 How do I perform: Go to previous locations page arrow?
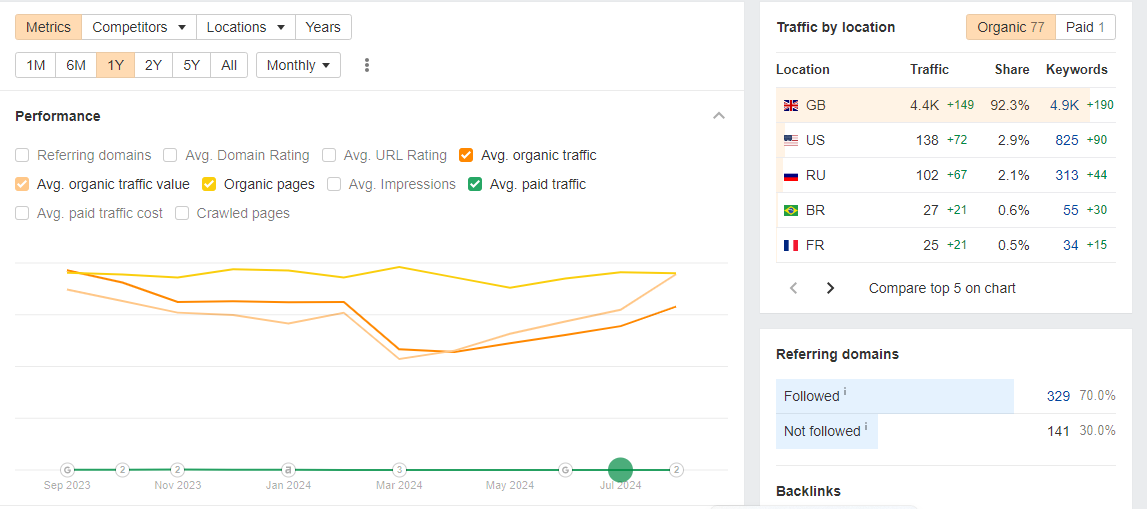pyautogui.click(x=794, y=288)
